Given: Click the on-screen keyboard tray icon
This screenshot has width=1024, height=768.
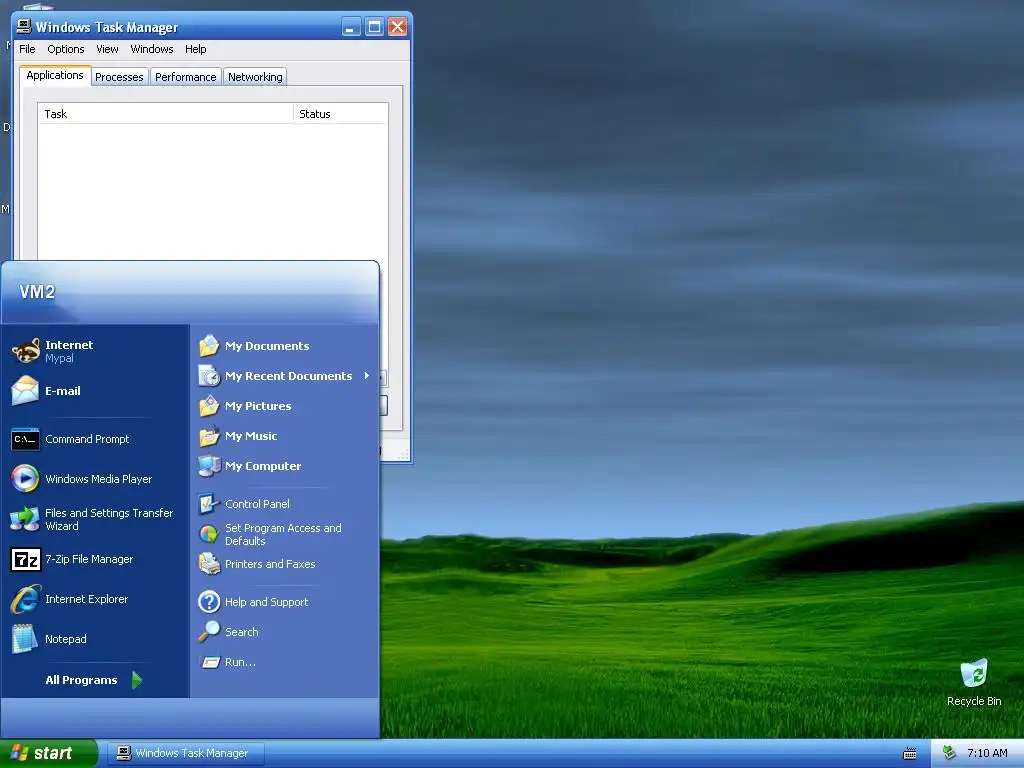Looking at the screenshot, I should [910, 754].
